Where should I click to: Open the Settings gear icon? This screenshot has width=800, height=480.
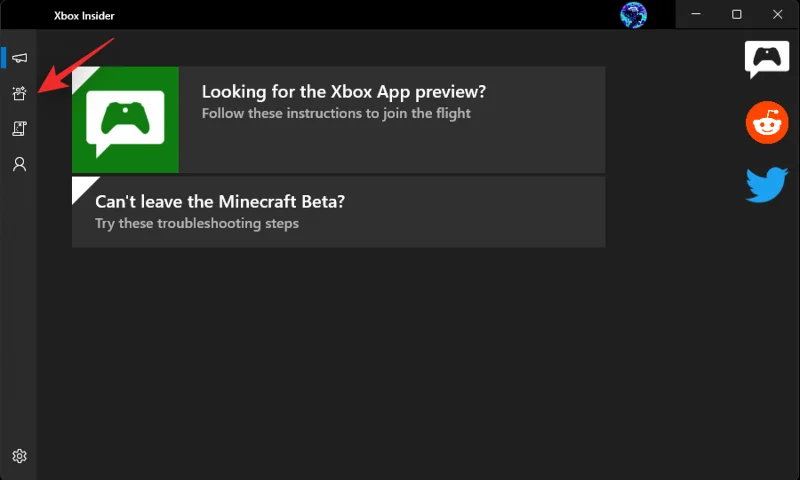19,456
